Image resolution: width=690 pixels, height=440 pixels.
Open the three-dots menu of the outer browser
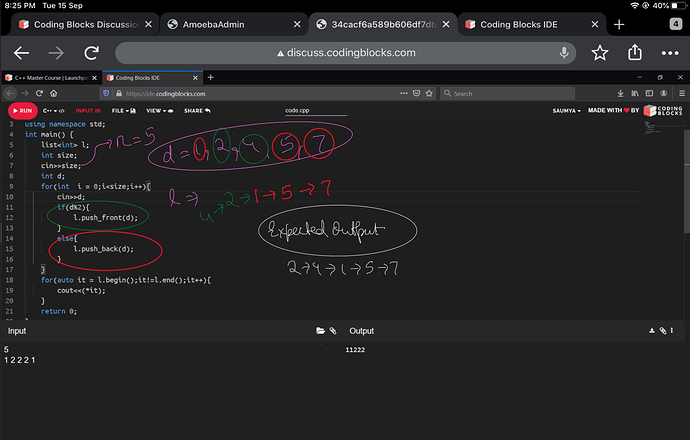(670, 53)
